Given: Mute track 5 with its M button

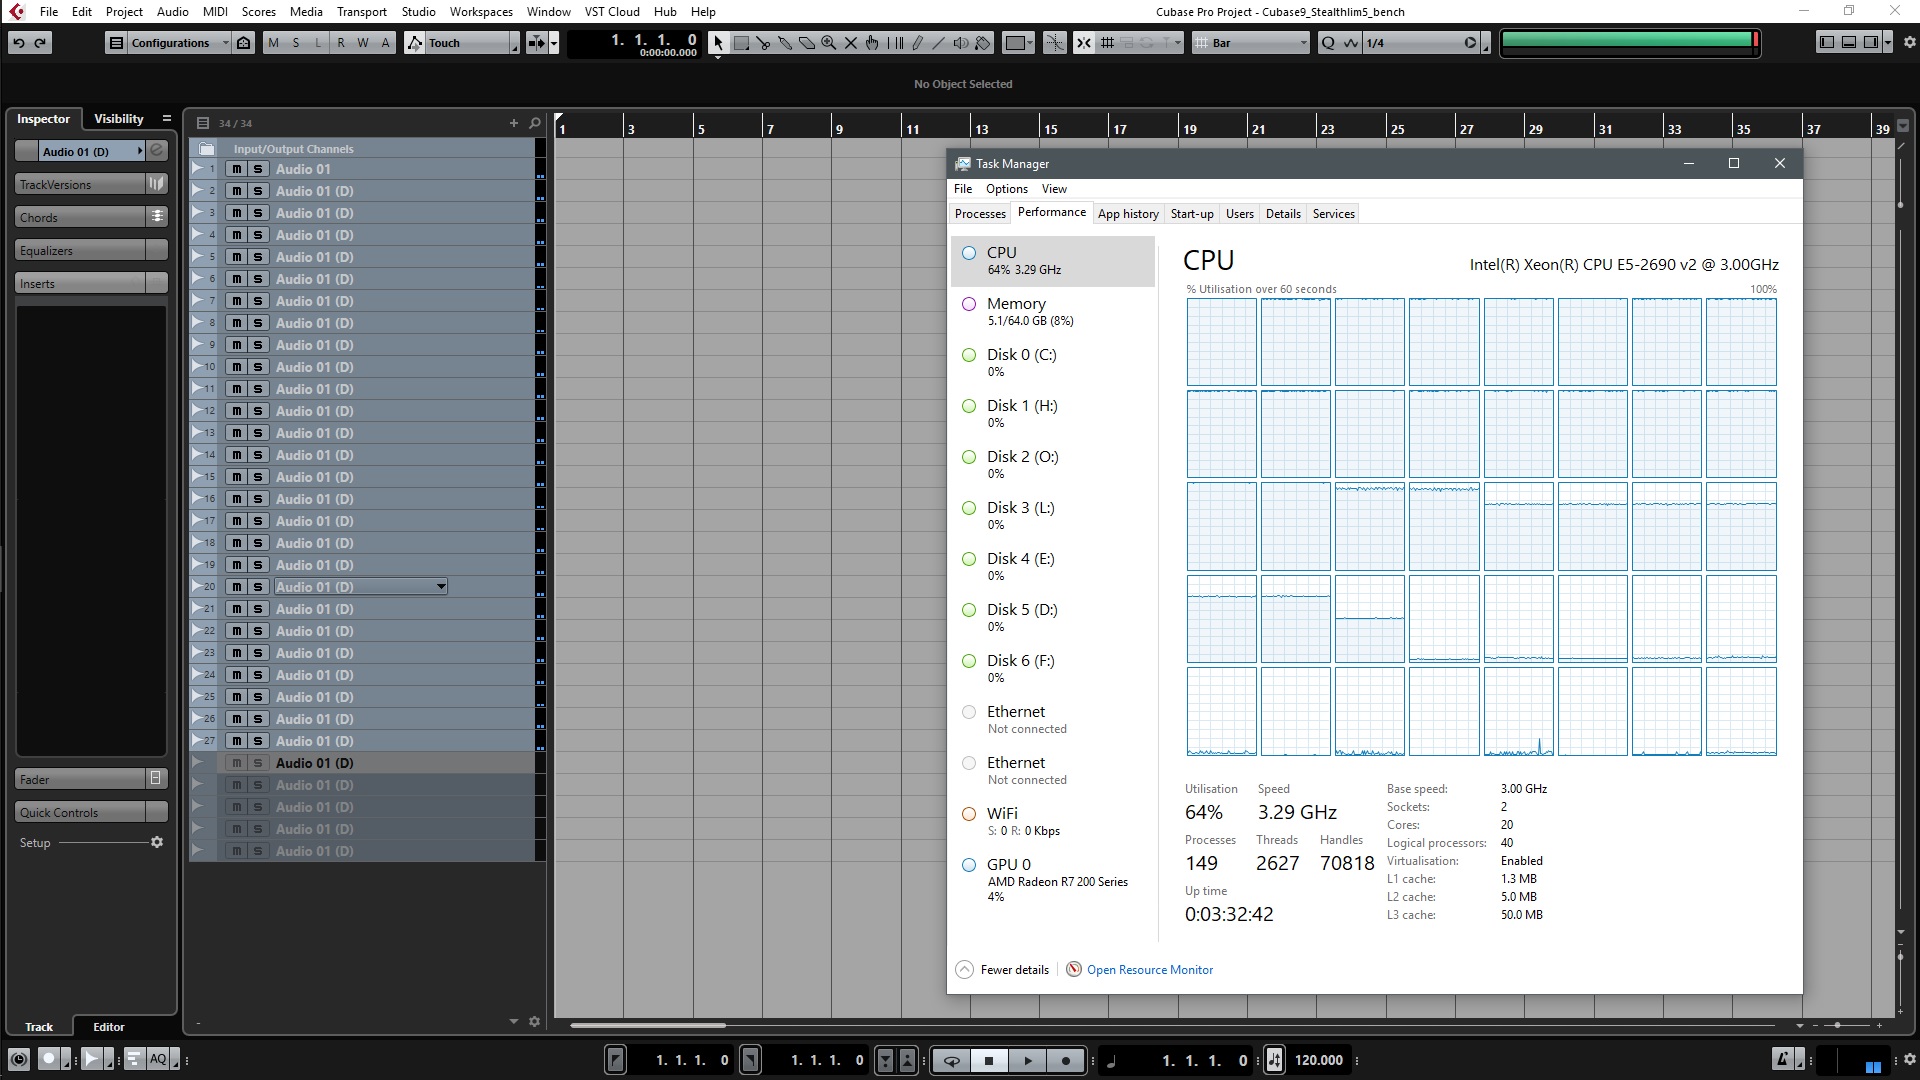Looking at the screenshot, I should [x=236, y=257].
